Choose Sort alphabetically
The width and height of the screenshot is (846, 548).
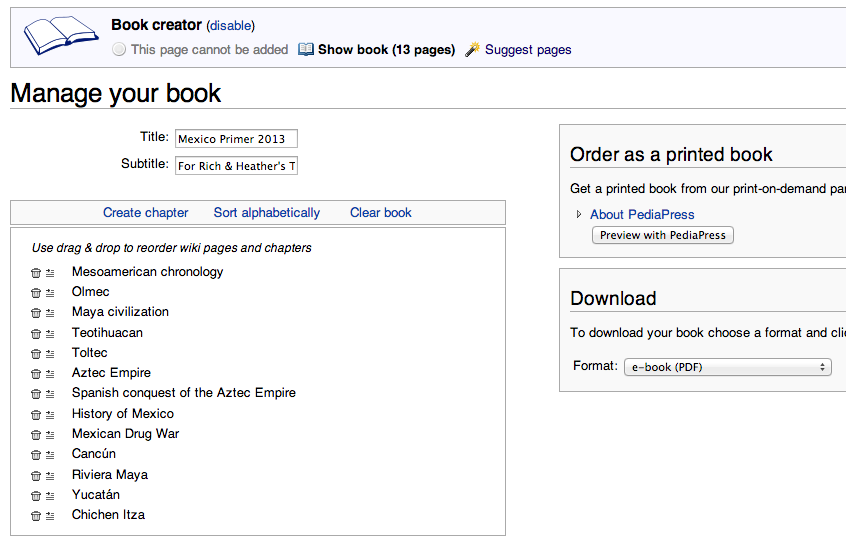[x=267, y=213]
